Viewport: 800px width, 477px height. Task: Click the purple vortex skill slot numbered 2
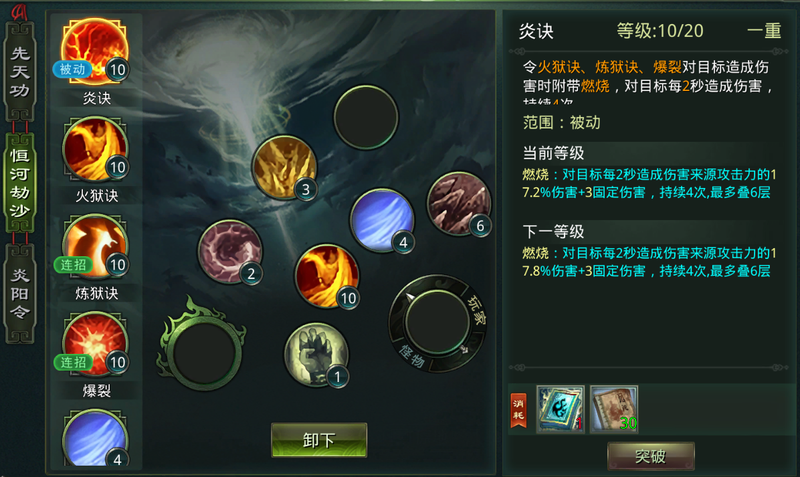click(x=230, y=252)
